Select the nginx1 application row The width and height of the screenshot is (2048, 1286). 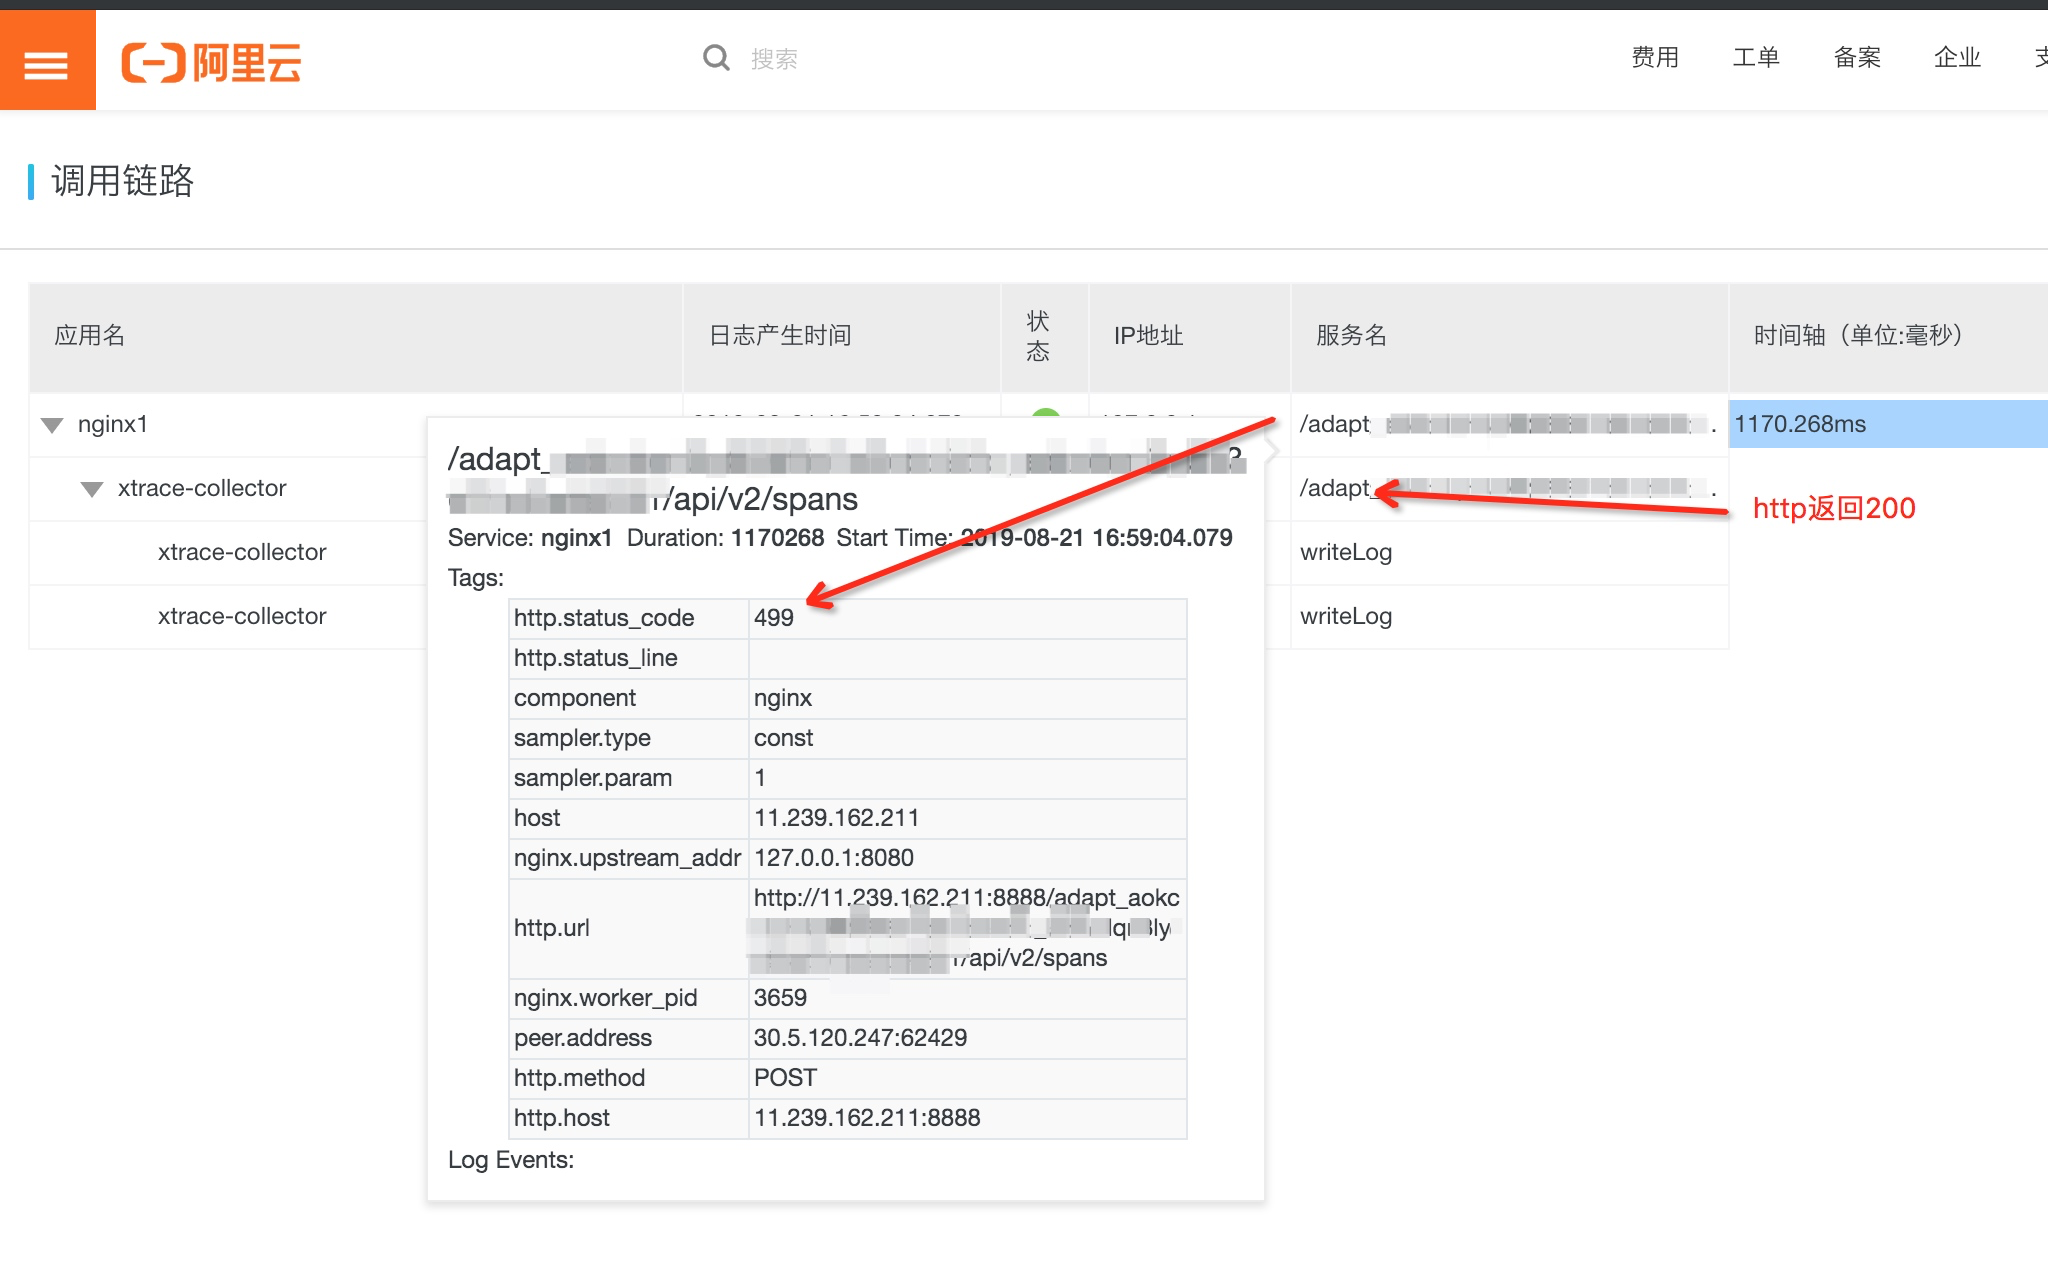113,424
